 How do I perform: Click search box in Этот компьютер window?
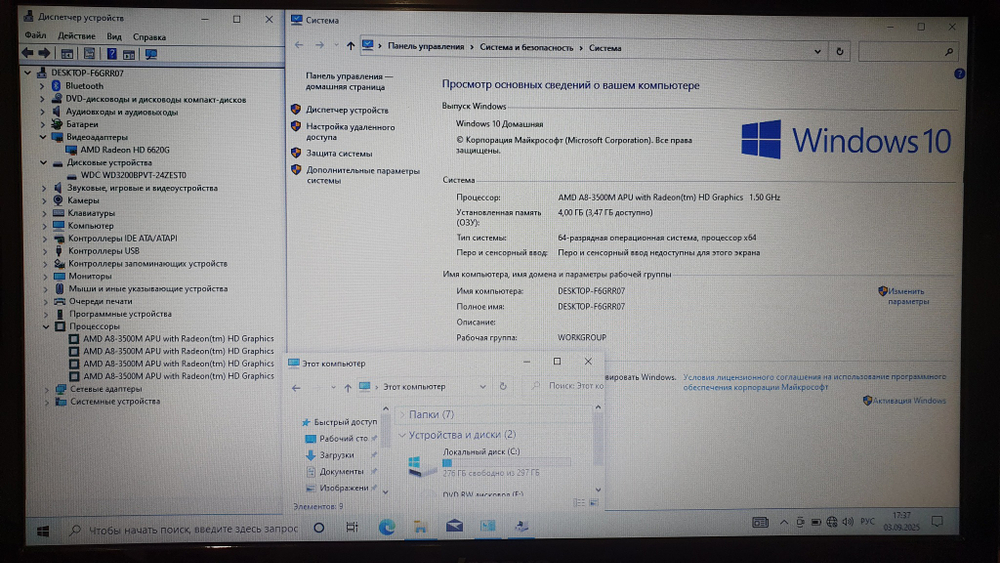(566, 386)
